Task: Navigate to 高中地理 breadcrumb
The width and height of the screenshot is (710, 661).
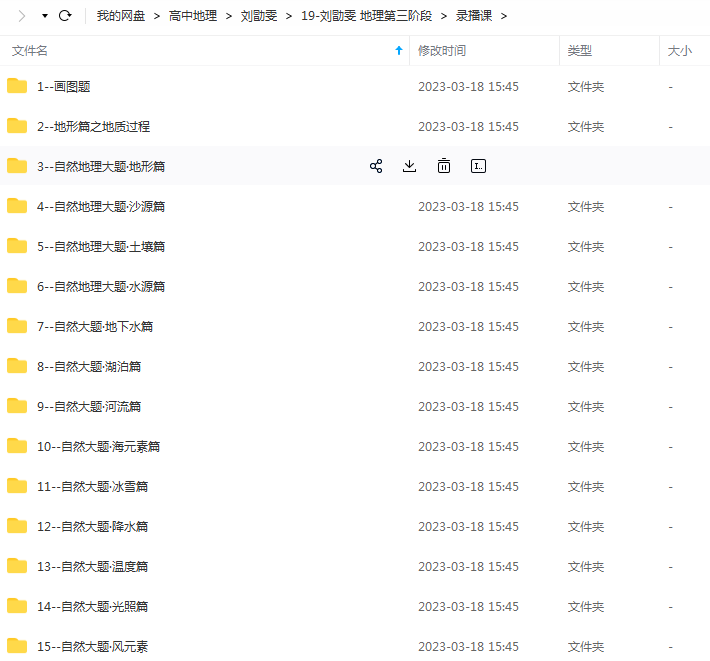Action: (193, 16)
